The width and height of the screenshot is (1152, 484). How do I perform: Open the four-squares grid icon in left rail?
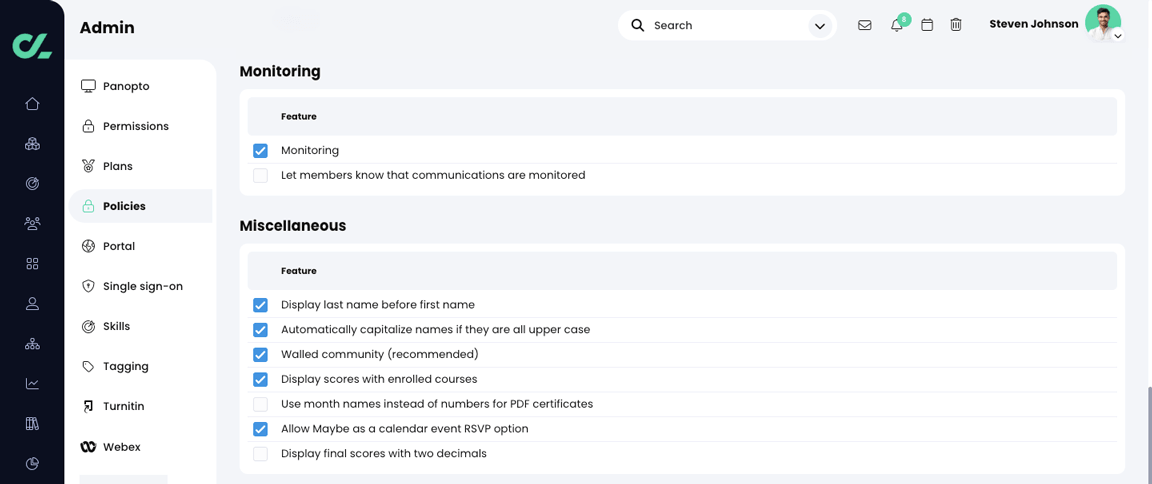pos(32,264)
